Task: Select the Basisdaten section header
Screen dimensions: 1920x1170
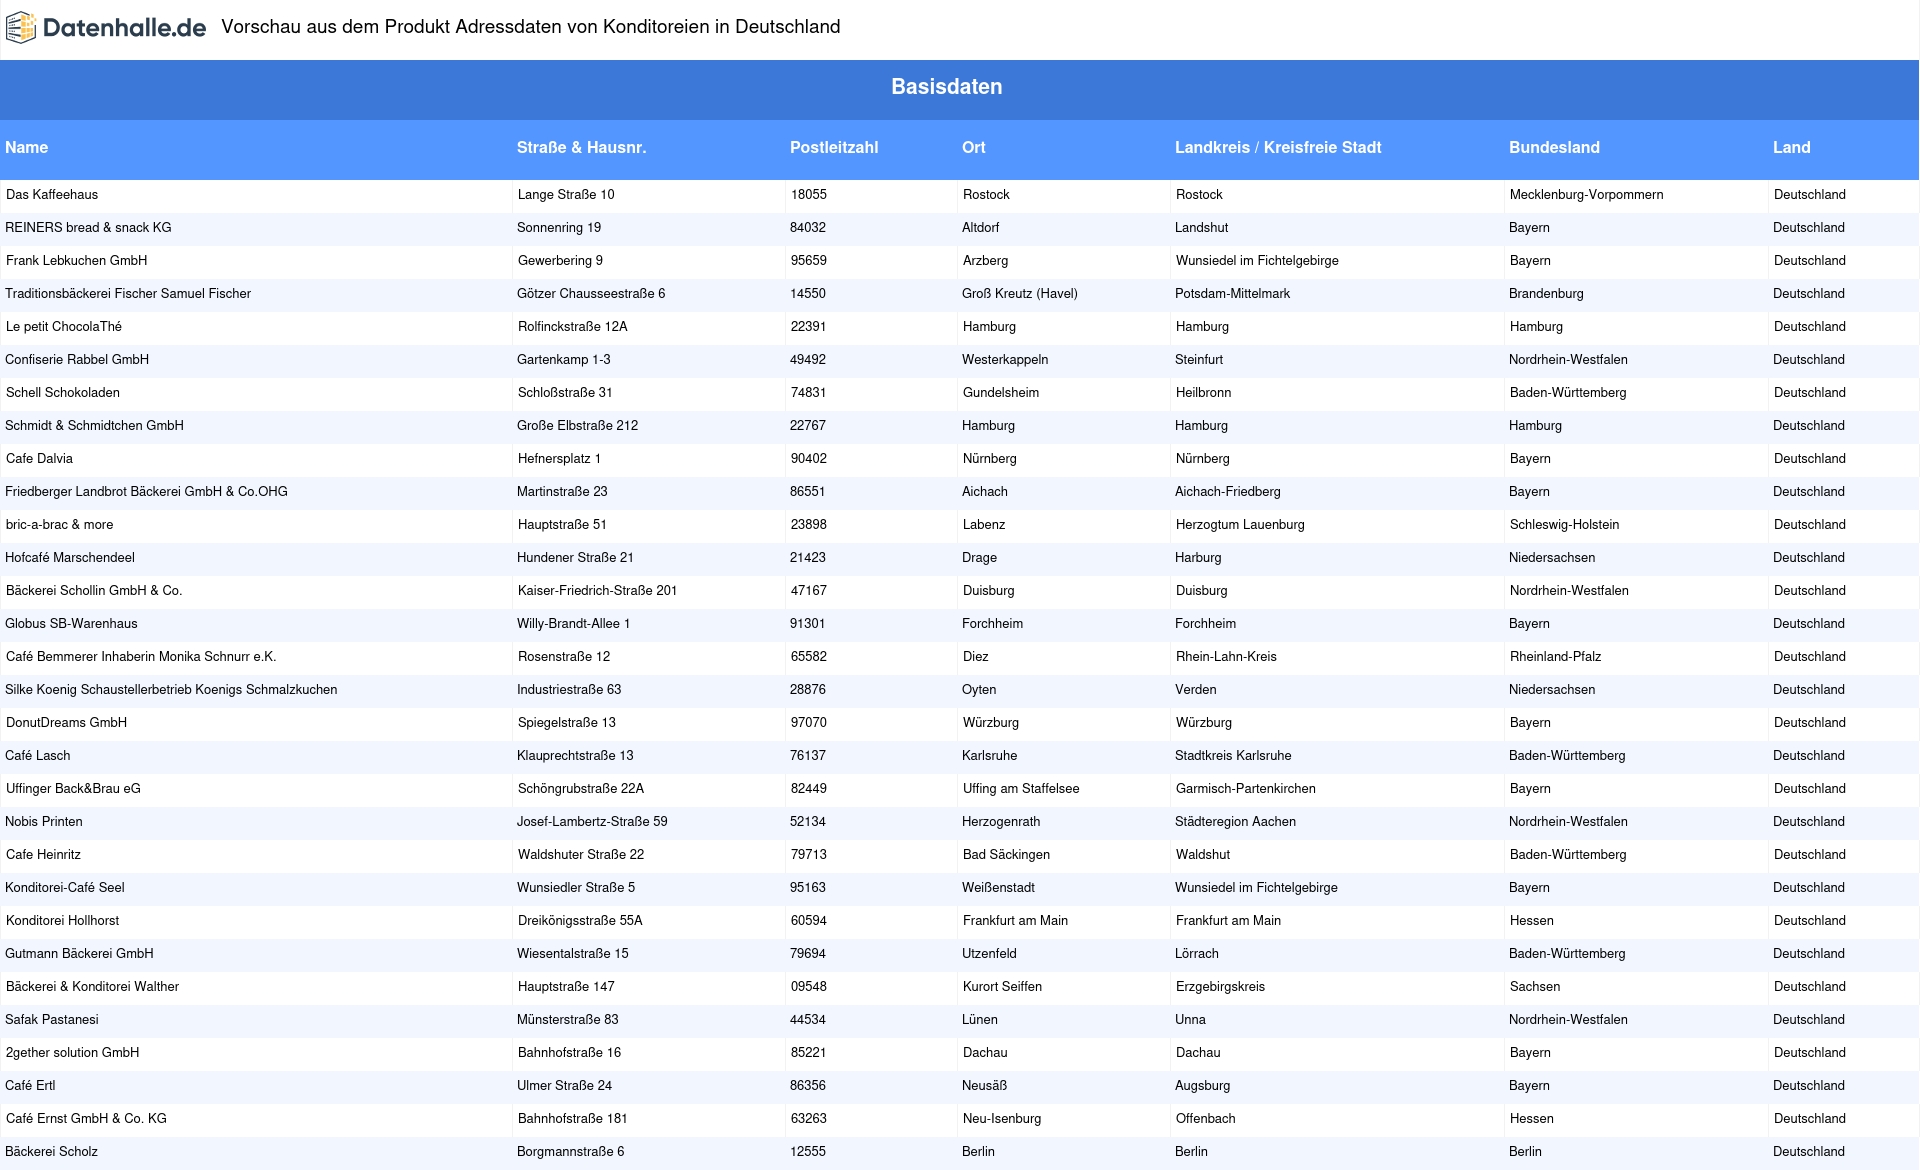Action: point(946,87)
